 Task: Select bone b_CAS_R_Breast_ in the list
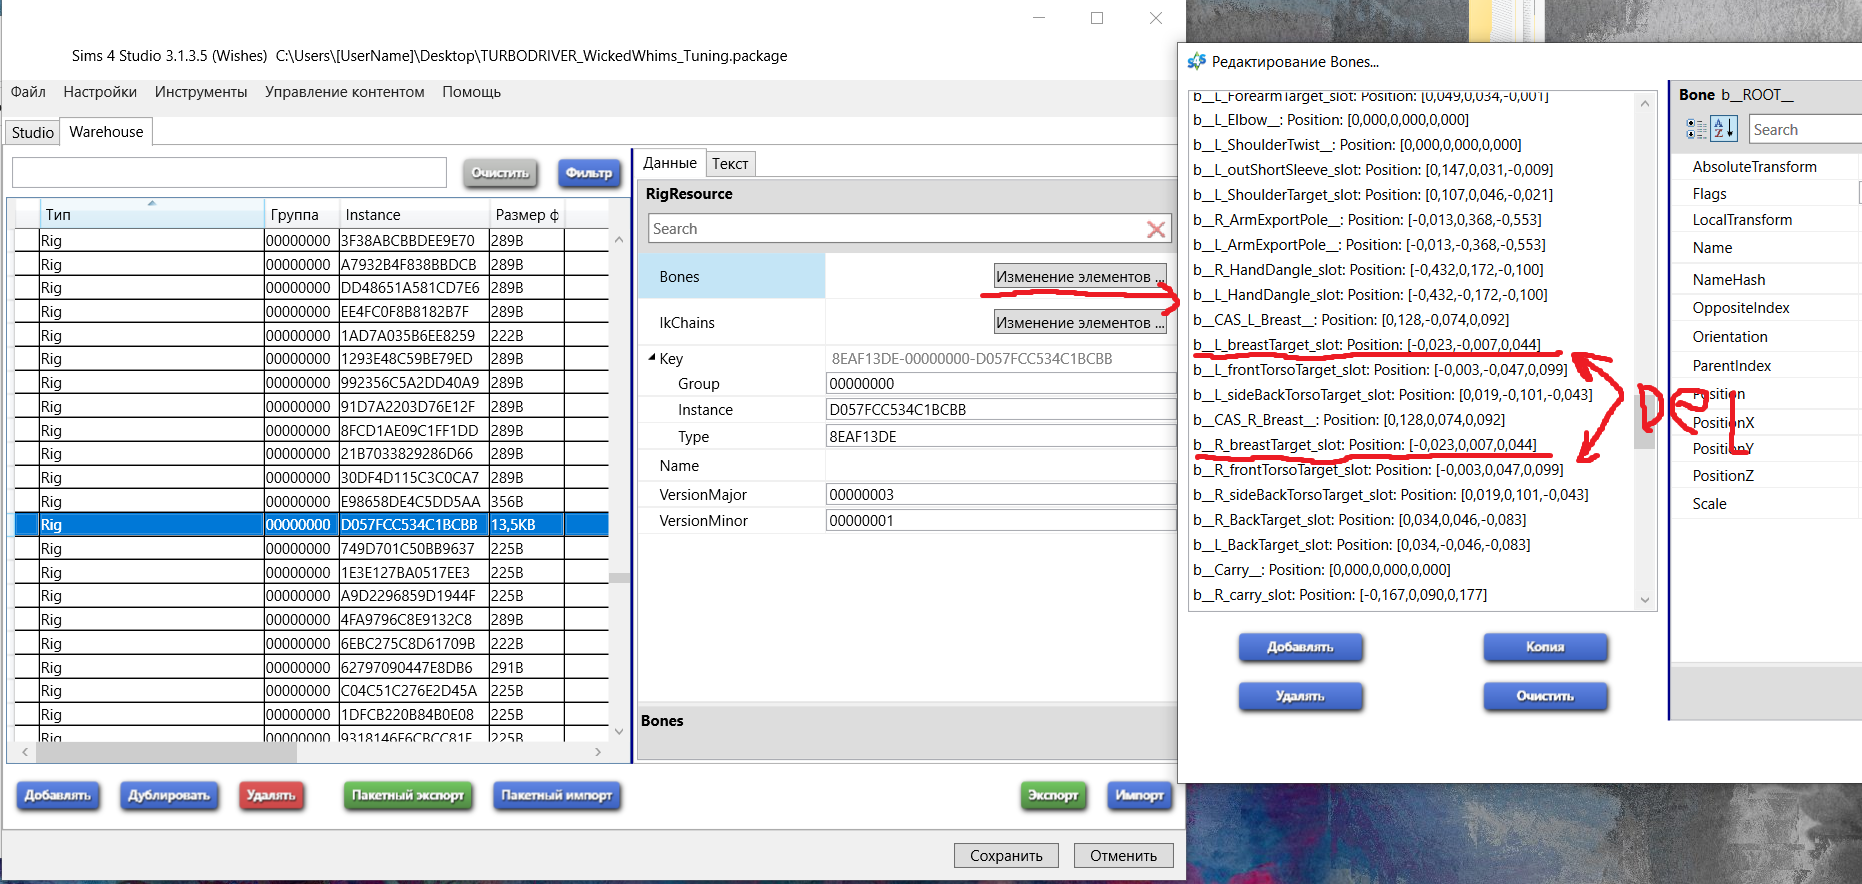click(1349, 420)
